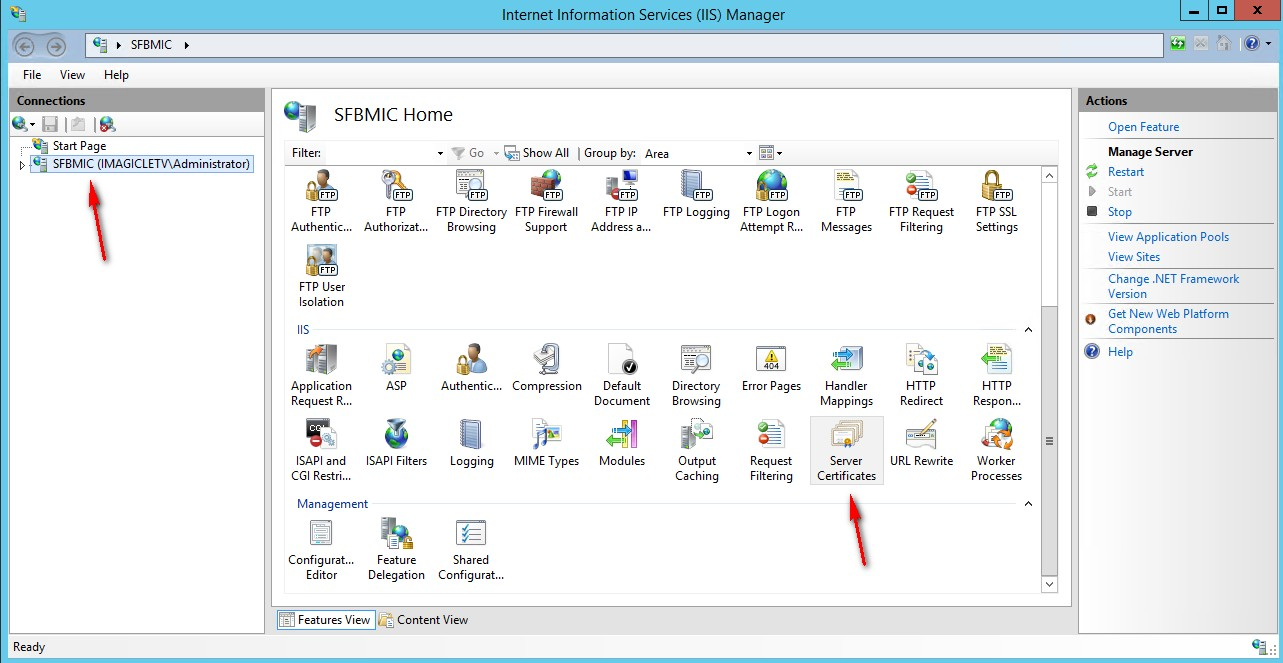
Task: Select the FTP Firewall Support icon
Action: click(546, 201)
